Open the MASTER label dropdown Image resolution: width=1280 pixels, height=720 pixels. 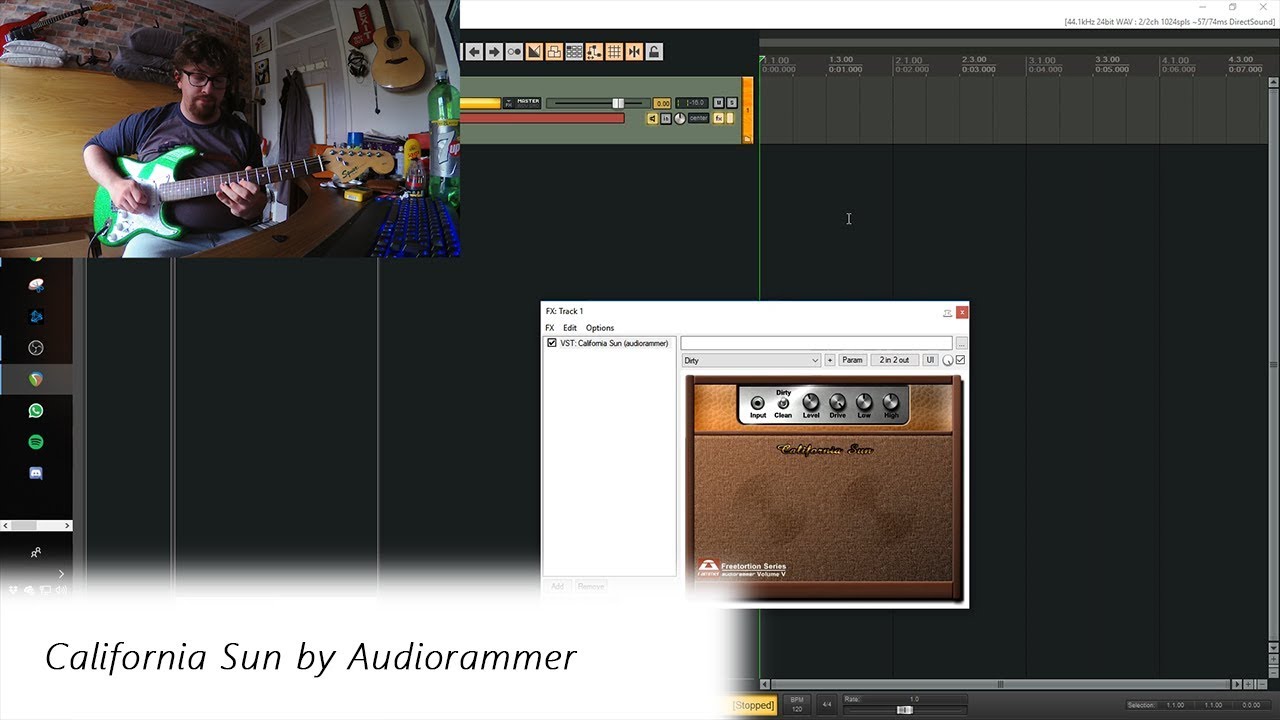point(522,103)
